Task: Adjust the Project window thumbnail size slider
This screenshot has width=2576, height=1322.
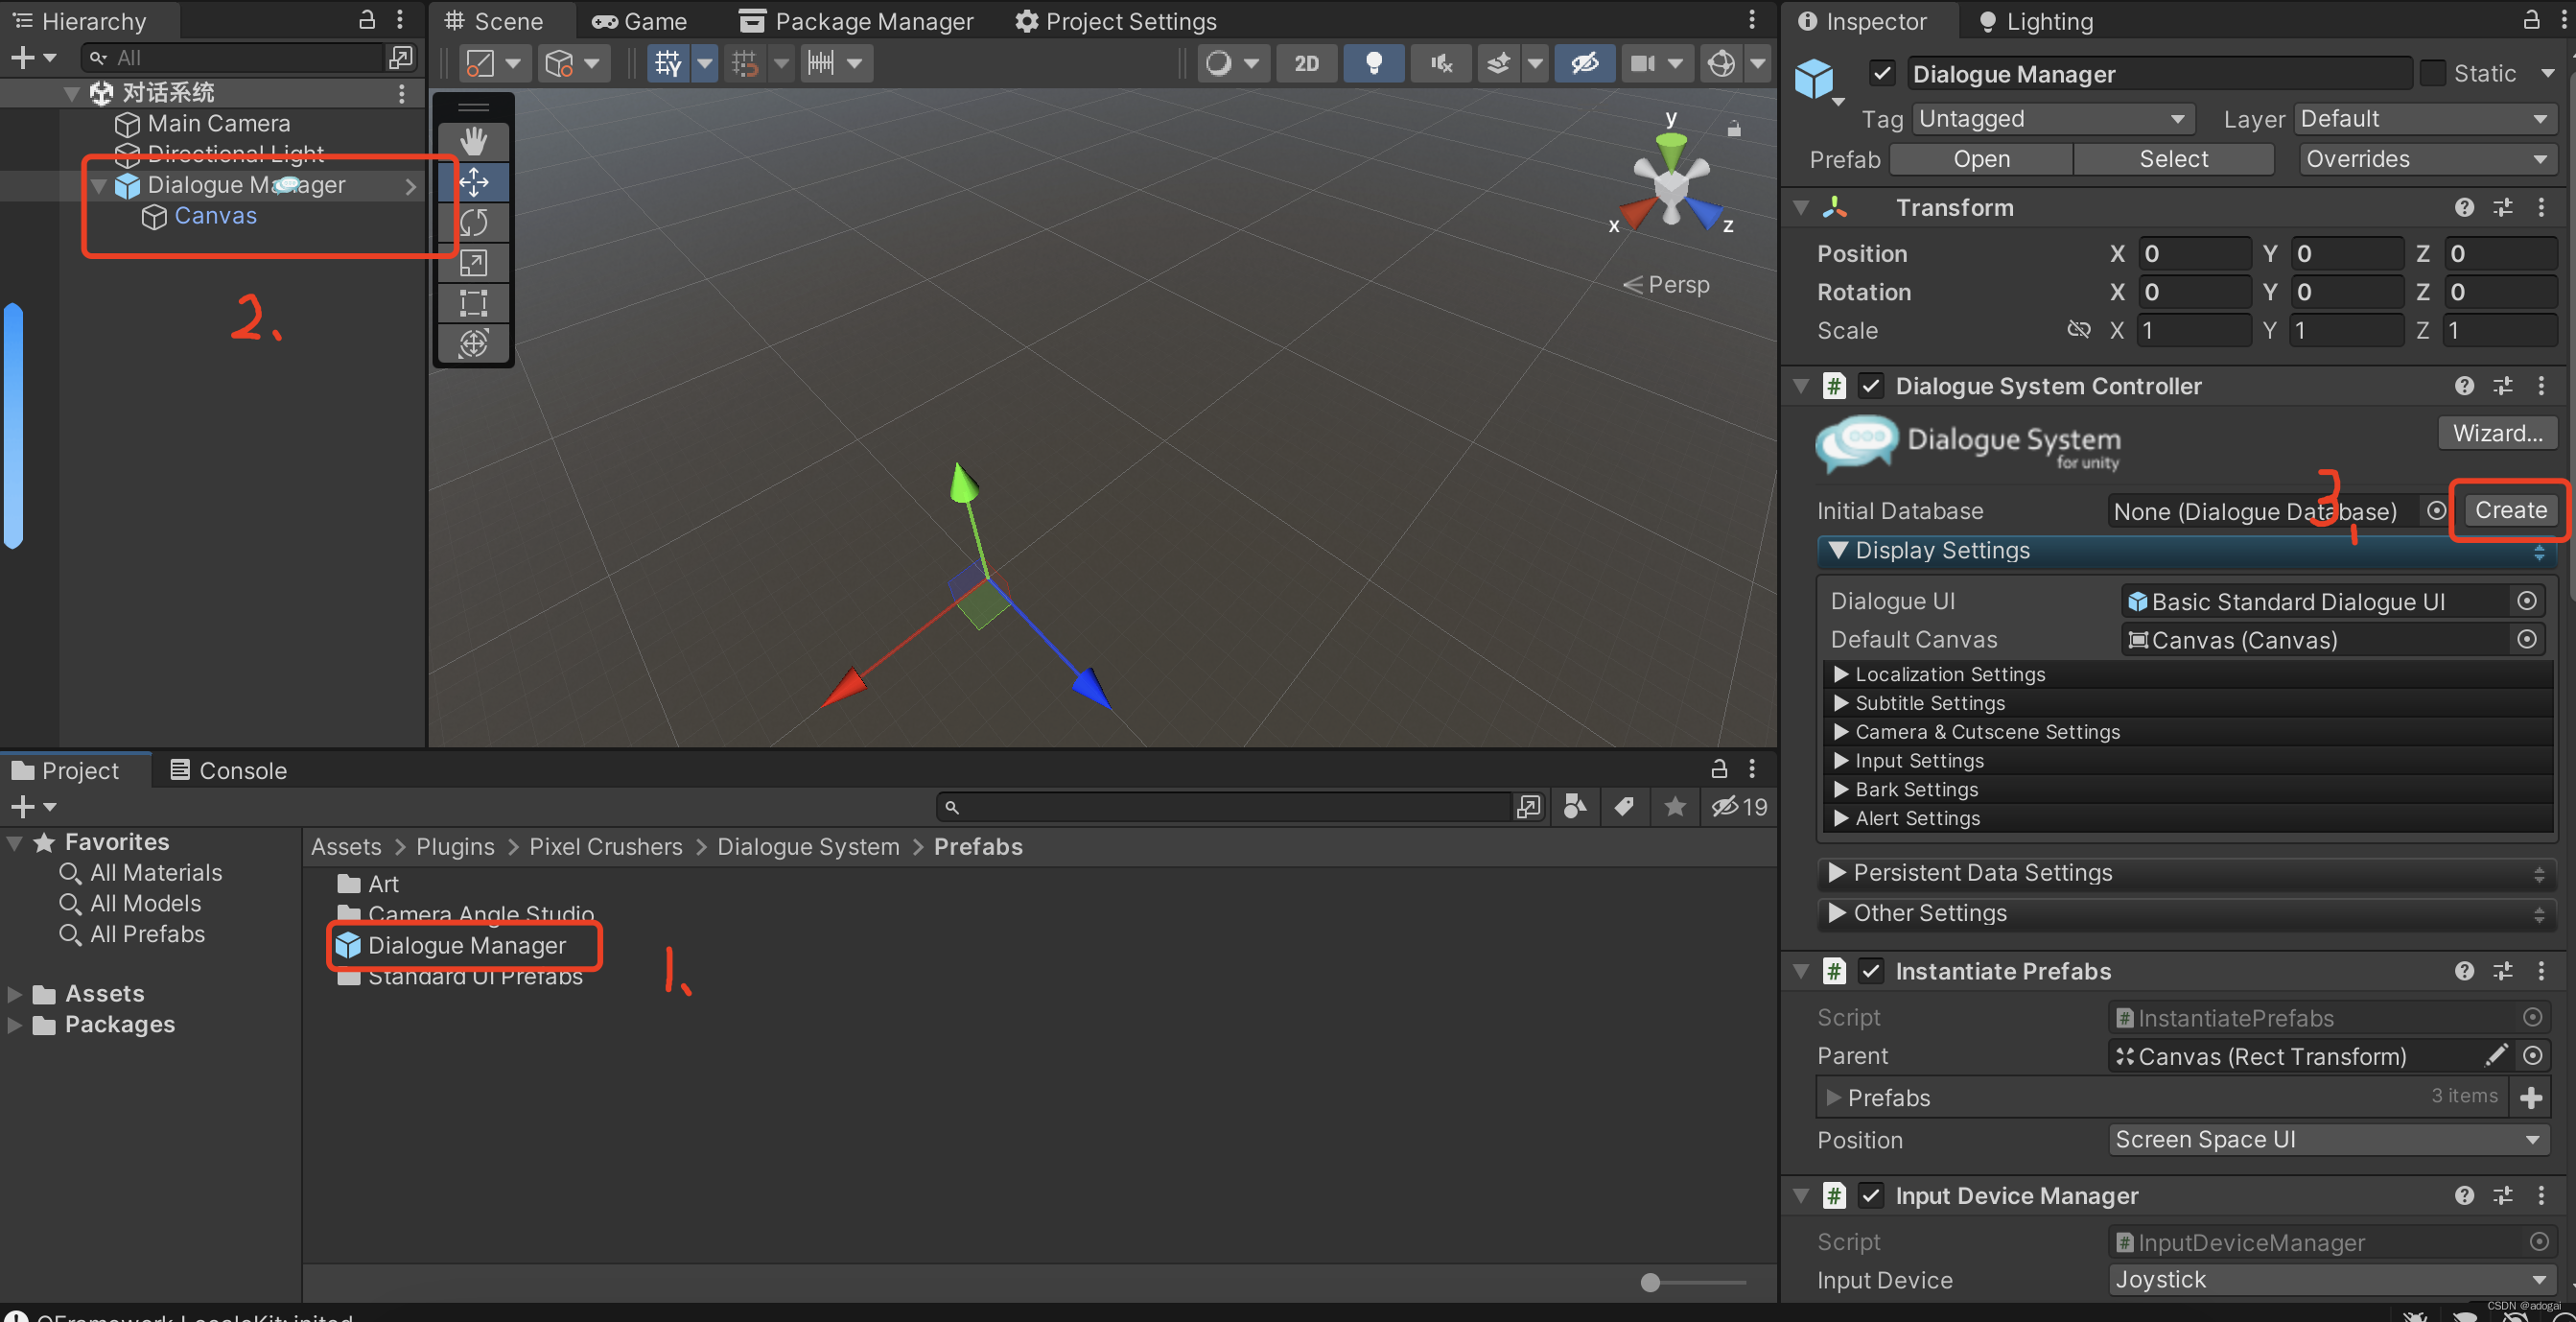Action: tap(1650, 1283)
